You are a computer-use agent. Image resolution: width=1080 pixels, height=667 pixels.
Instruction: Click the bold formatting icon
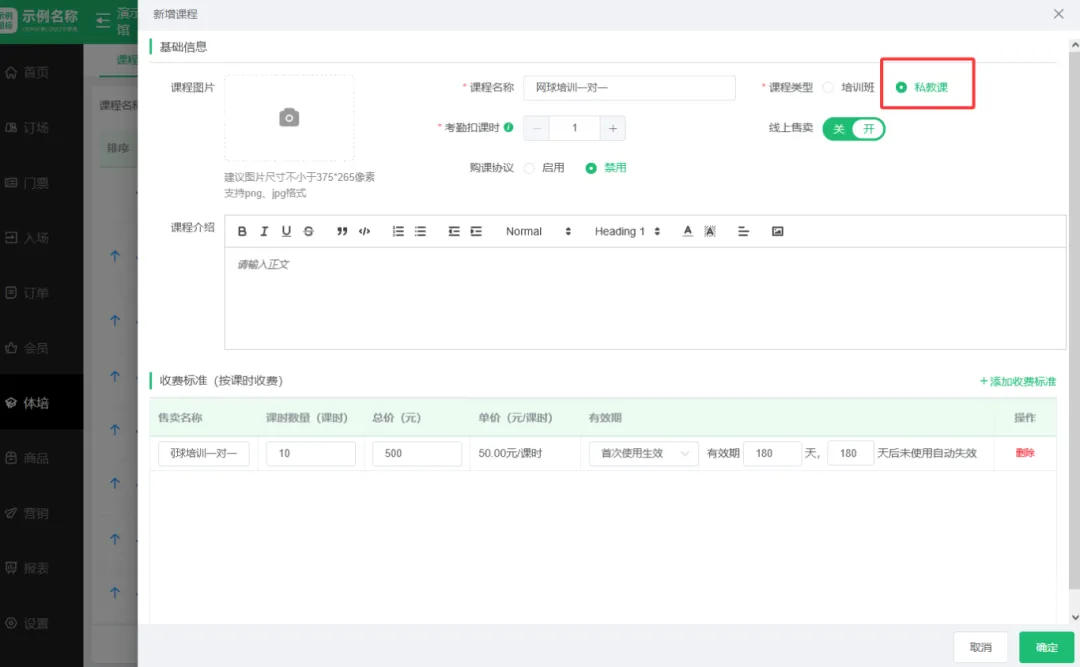tap(242, 231)
